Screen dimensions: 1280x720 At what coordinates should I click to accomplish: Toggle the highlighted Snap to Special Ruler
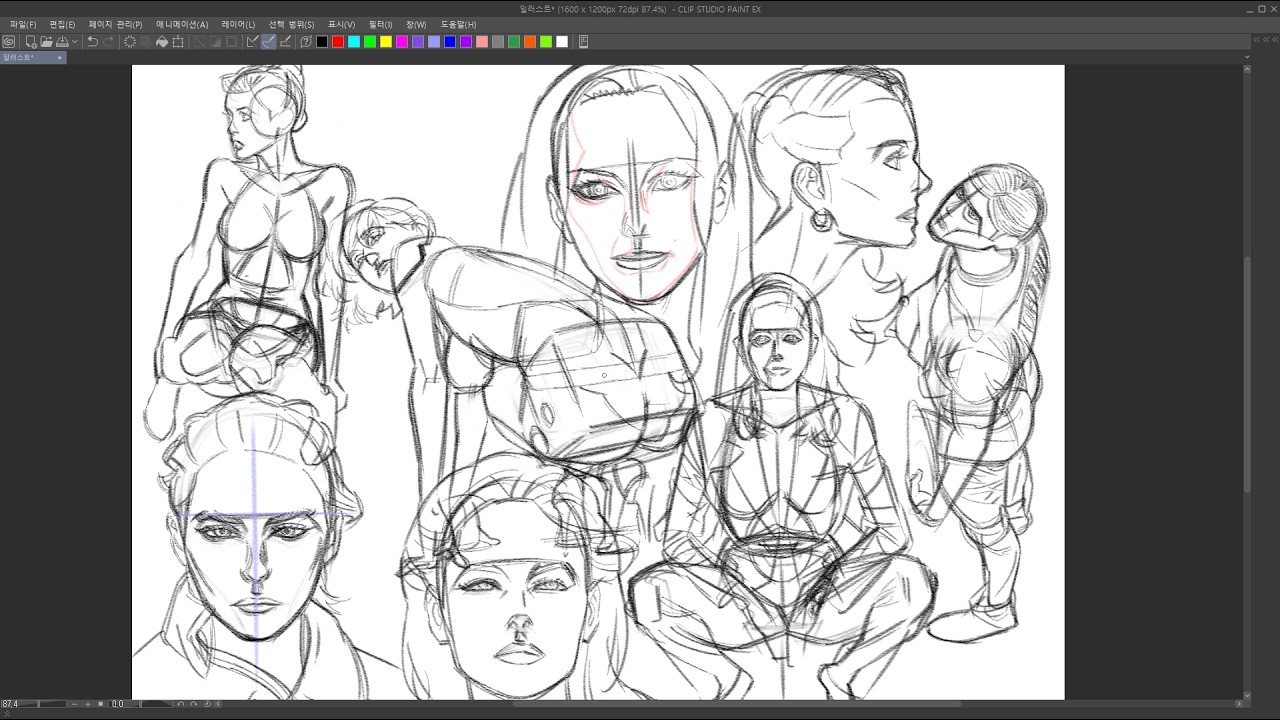[269, 42]
